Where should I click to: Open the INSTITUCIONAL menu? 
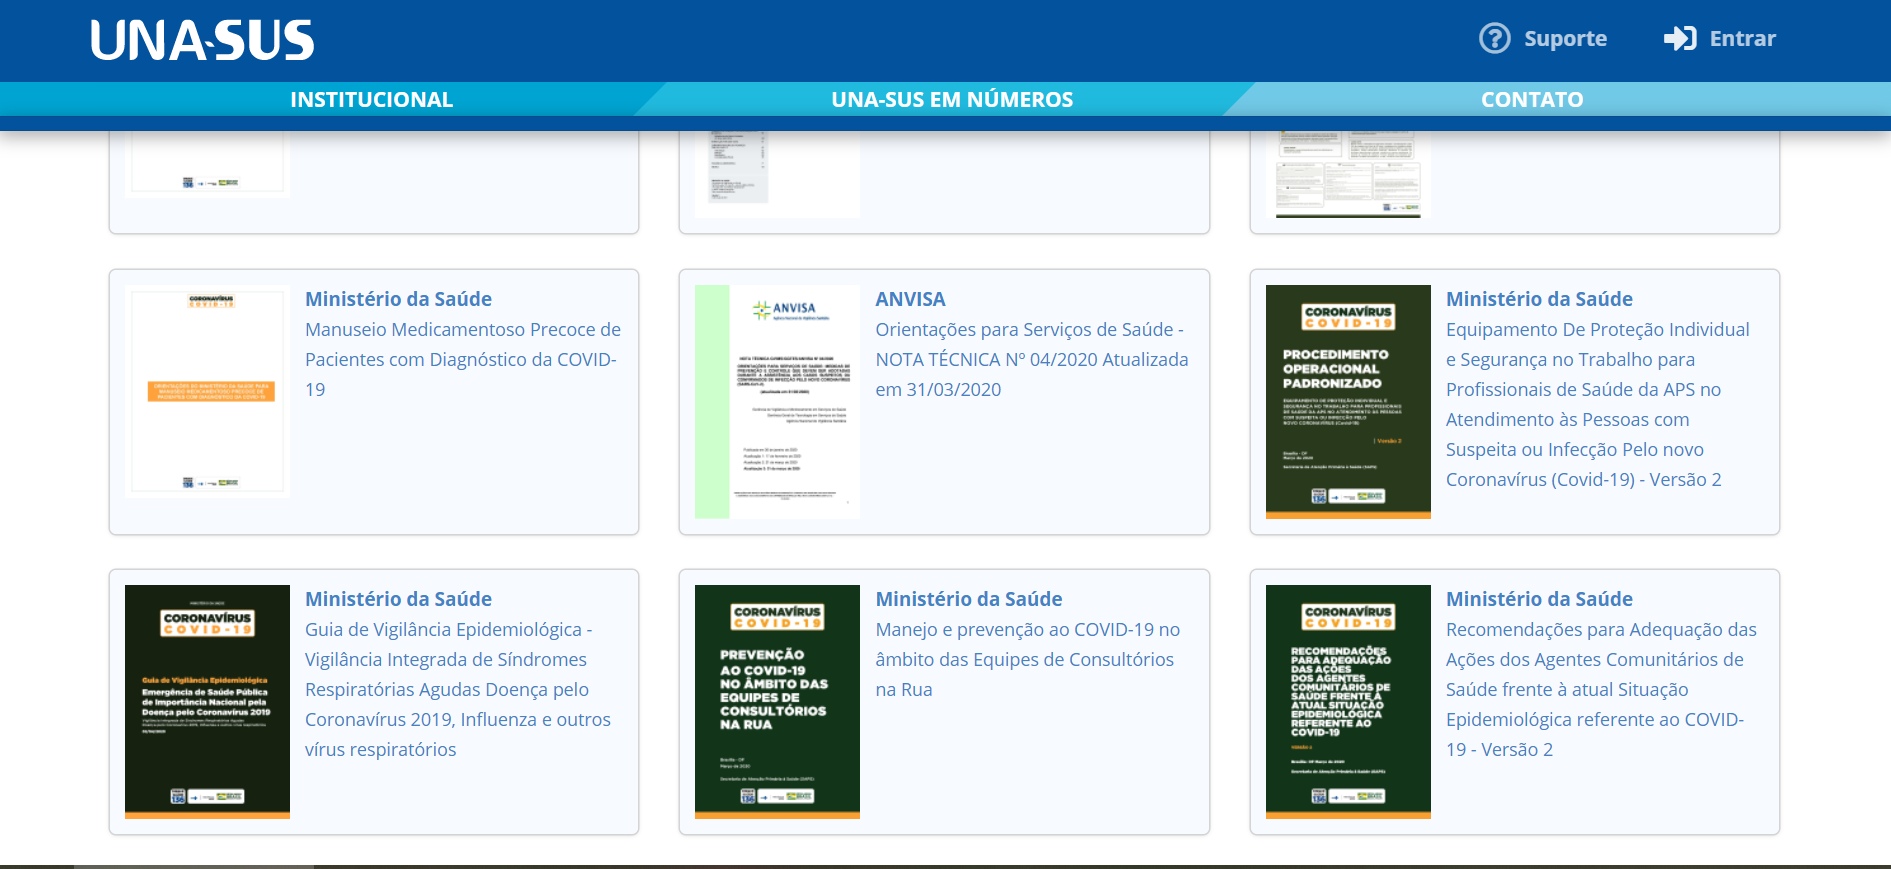pyautogui.click(x=371, y=99)
